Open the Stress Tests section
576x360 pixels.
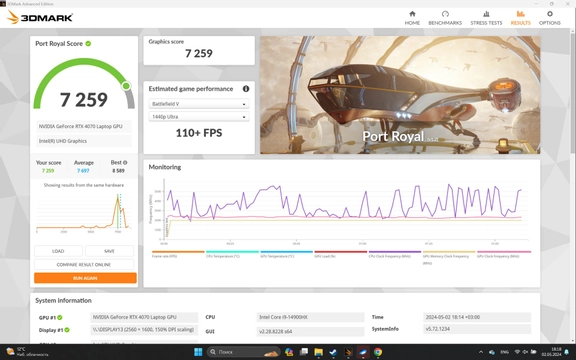[486, 18]
